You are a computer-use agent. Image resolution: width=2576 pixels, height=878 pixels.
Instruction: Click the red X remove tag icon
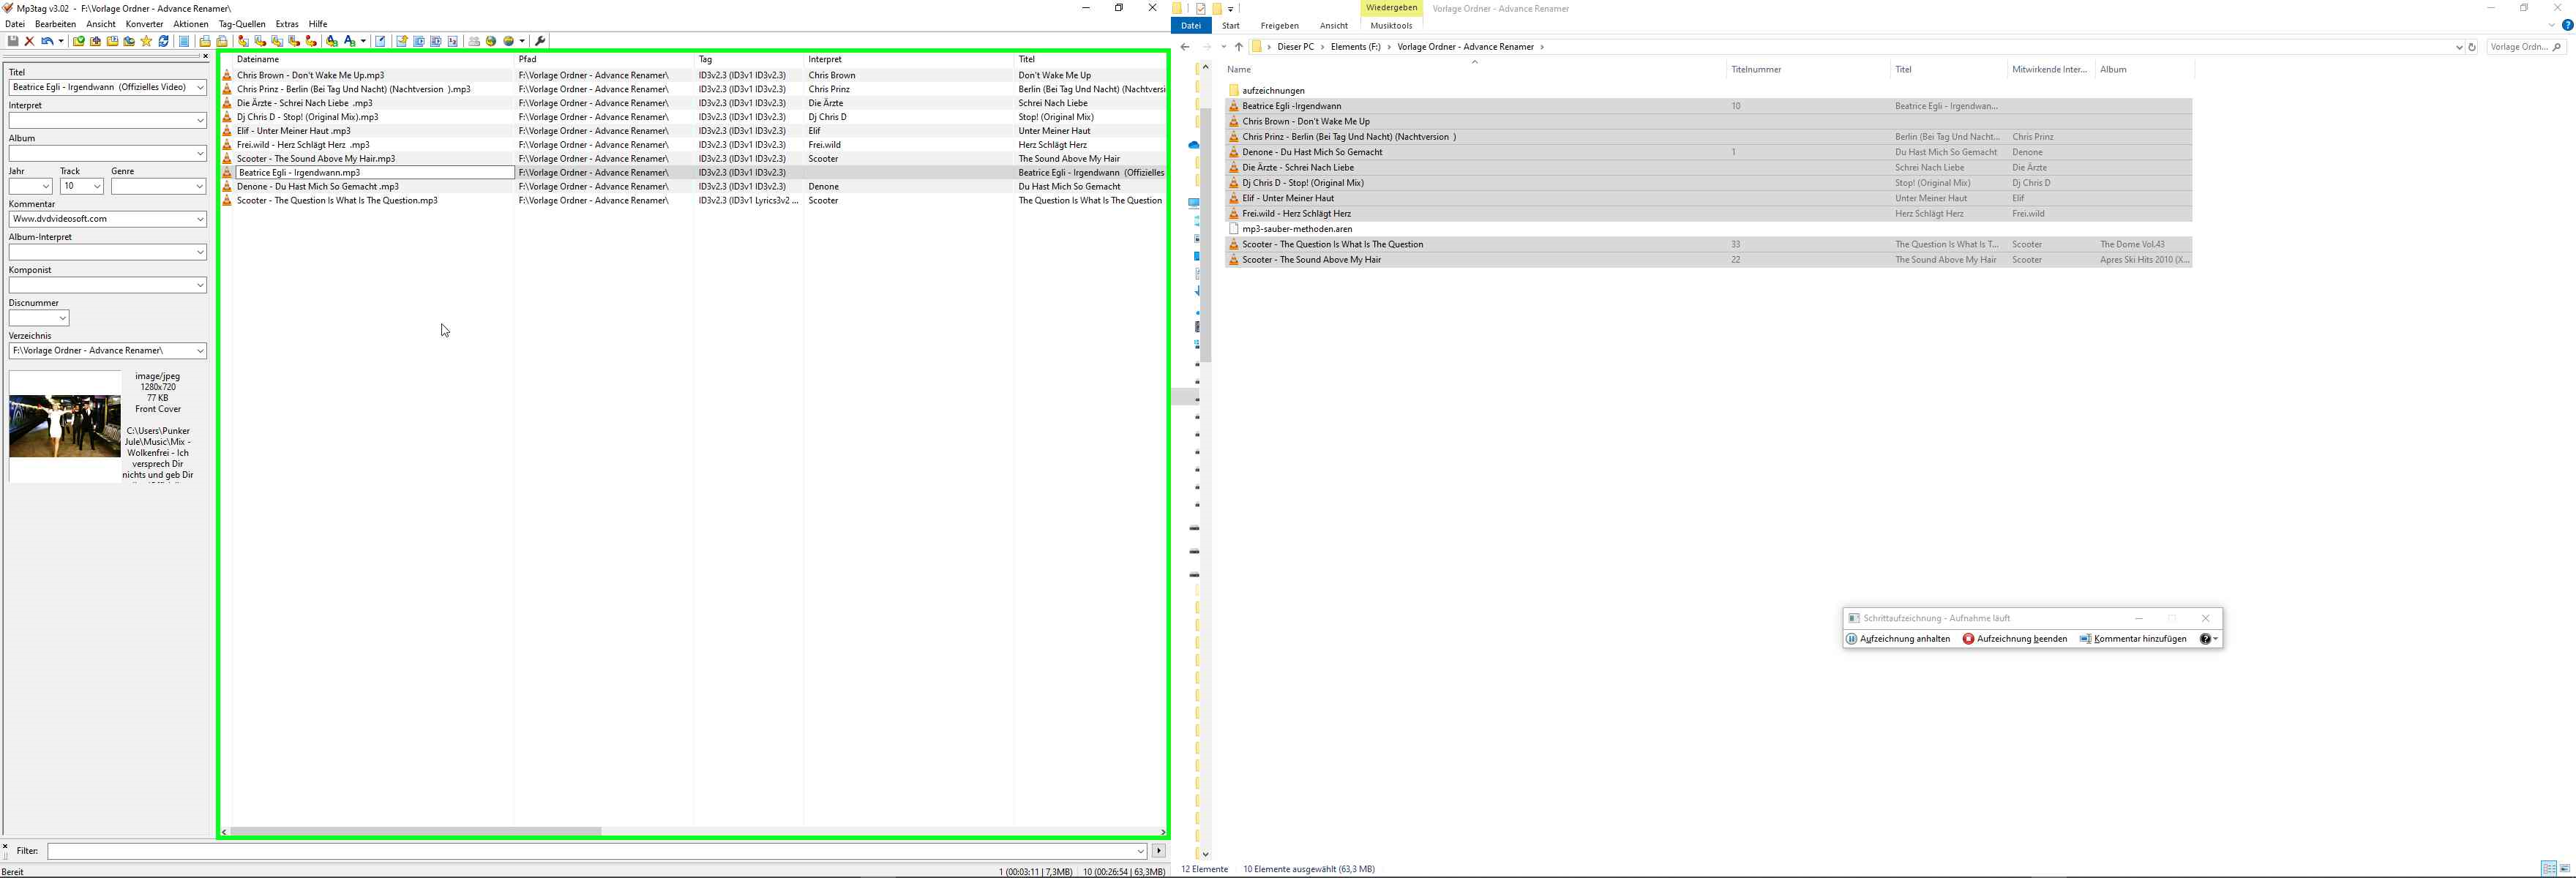(30, 41)
